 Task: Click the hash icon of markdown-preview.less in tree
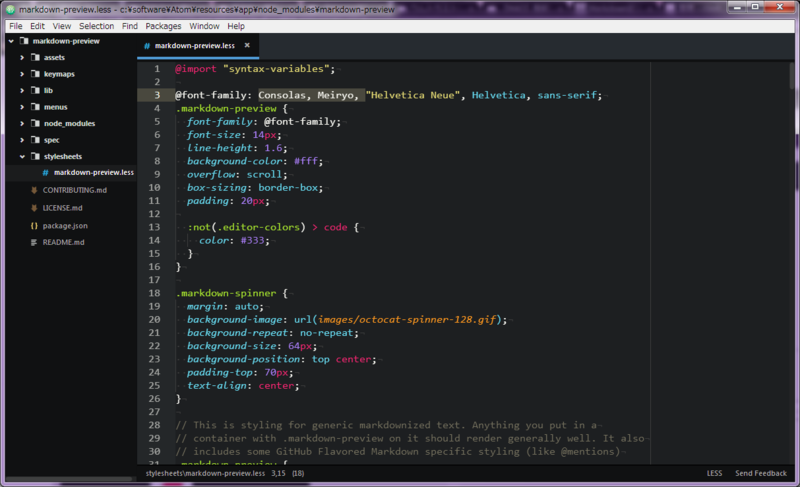tap(45, 173)
